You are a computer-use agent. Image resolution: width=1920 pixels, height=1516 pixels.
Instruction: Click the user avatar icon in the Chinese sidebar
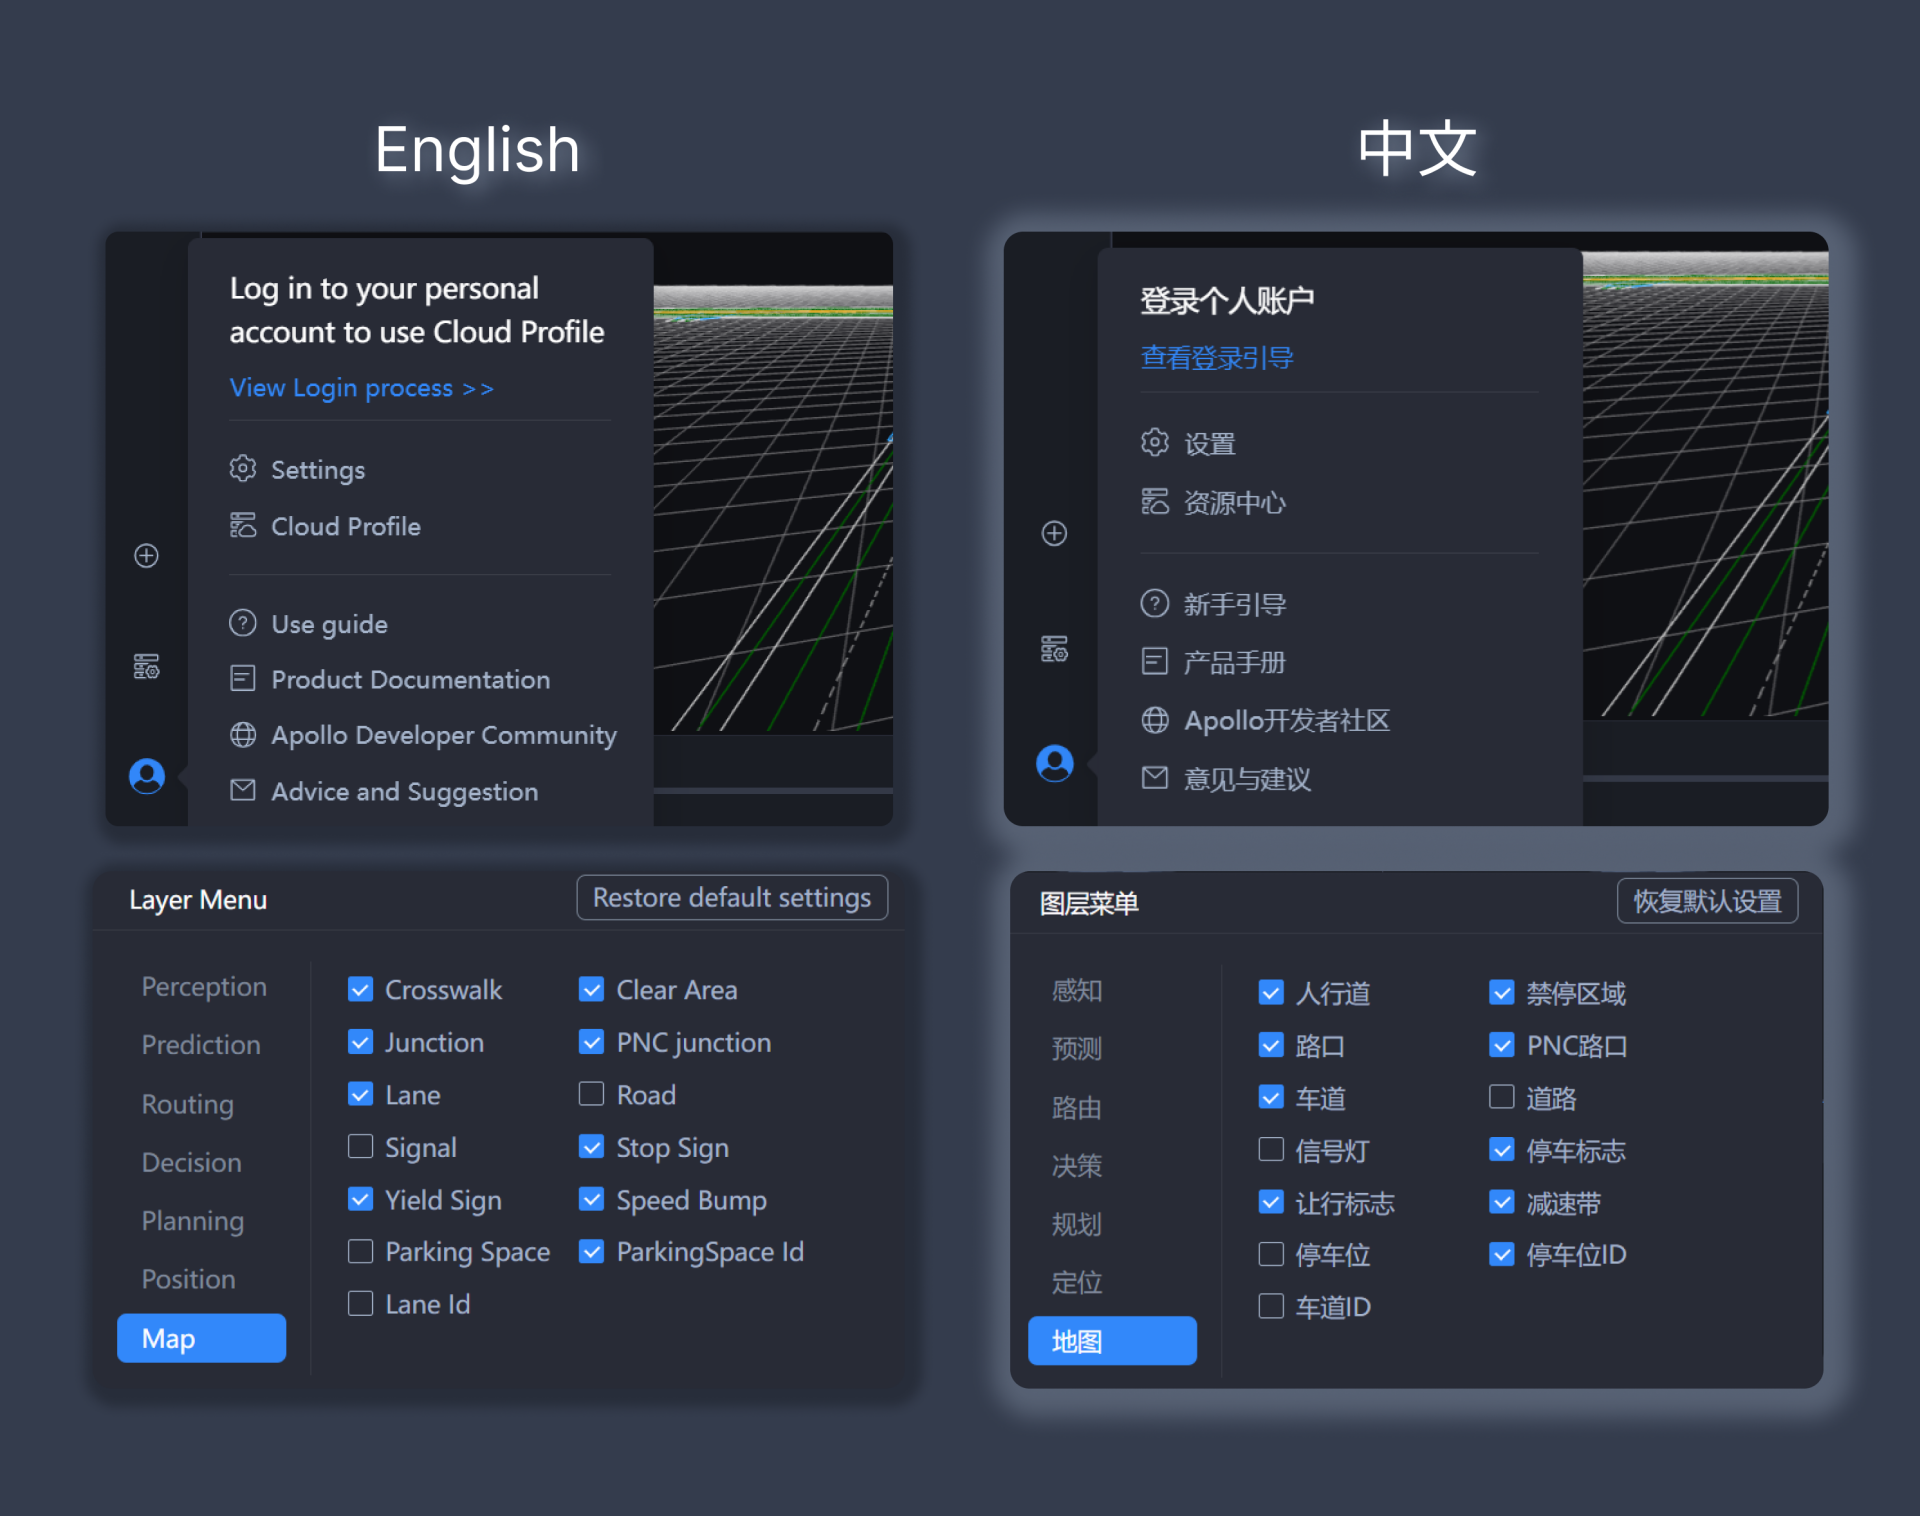pos(1054,764)
